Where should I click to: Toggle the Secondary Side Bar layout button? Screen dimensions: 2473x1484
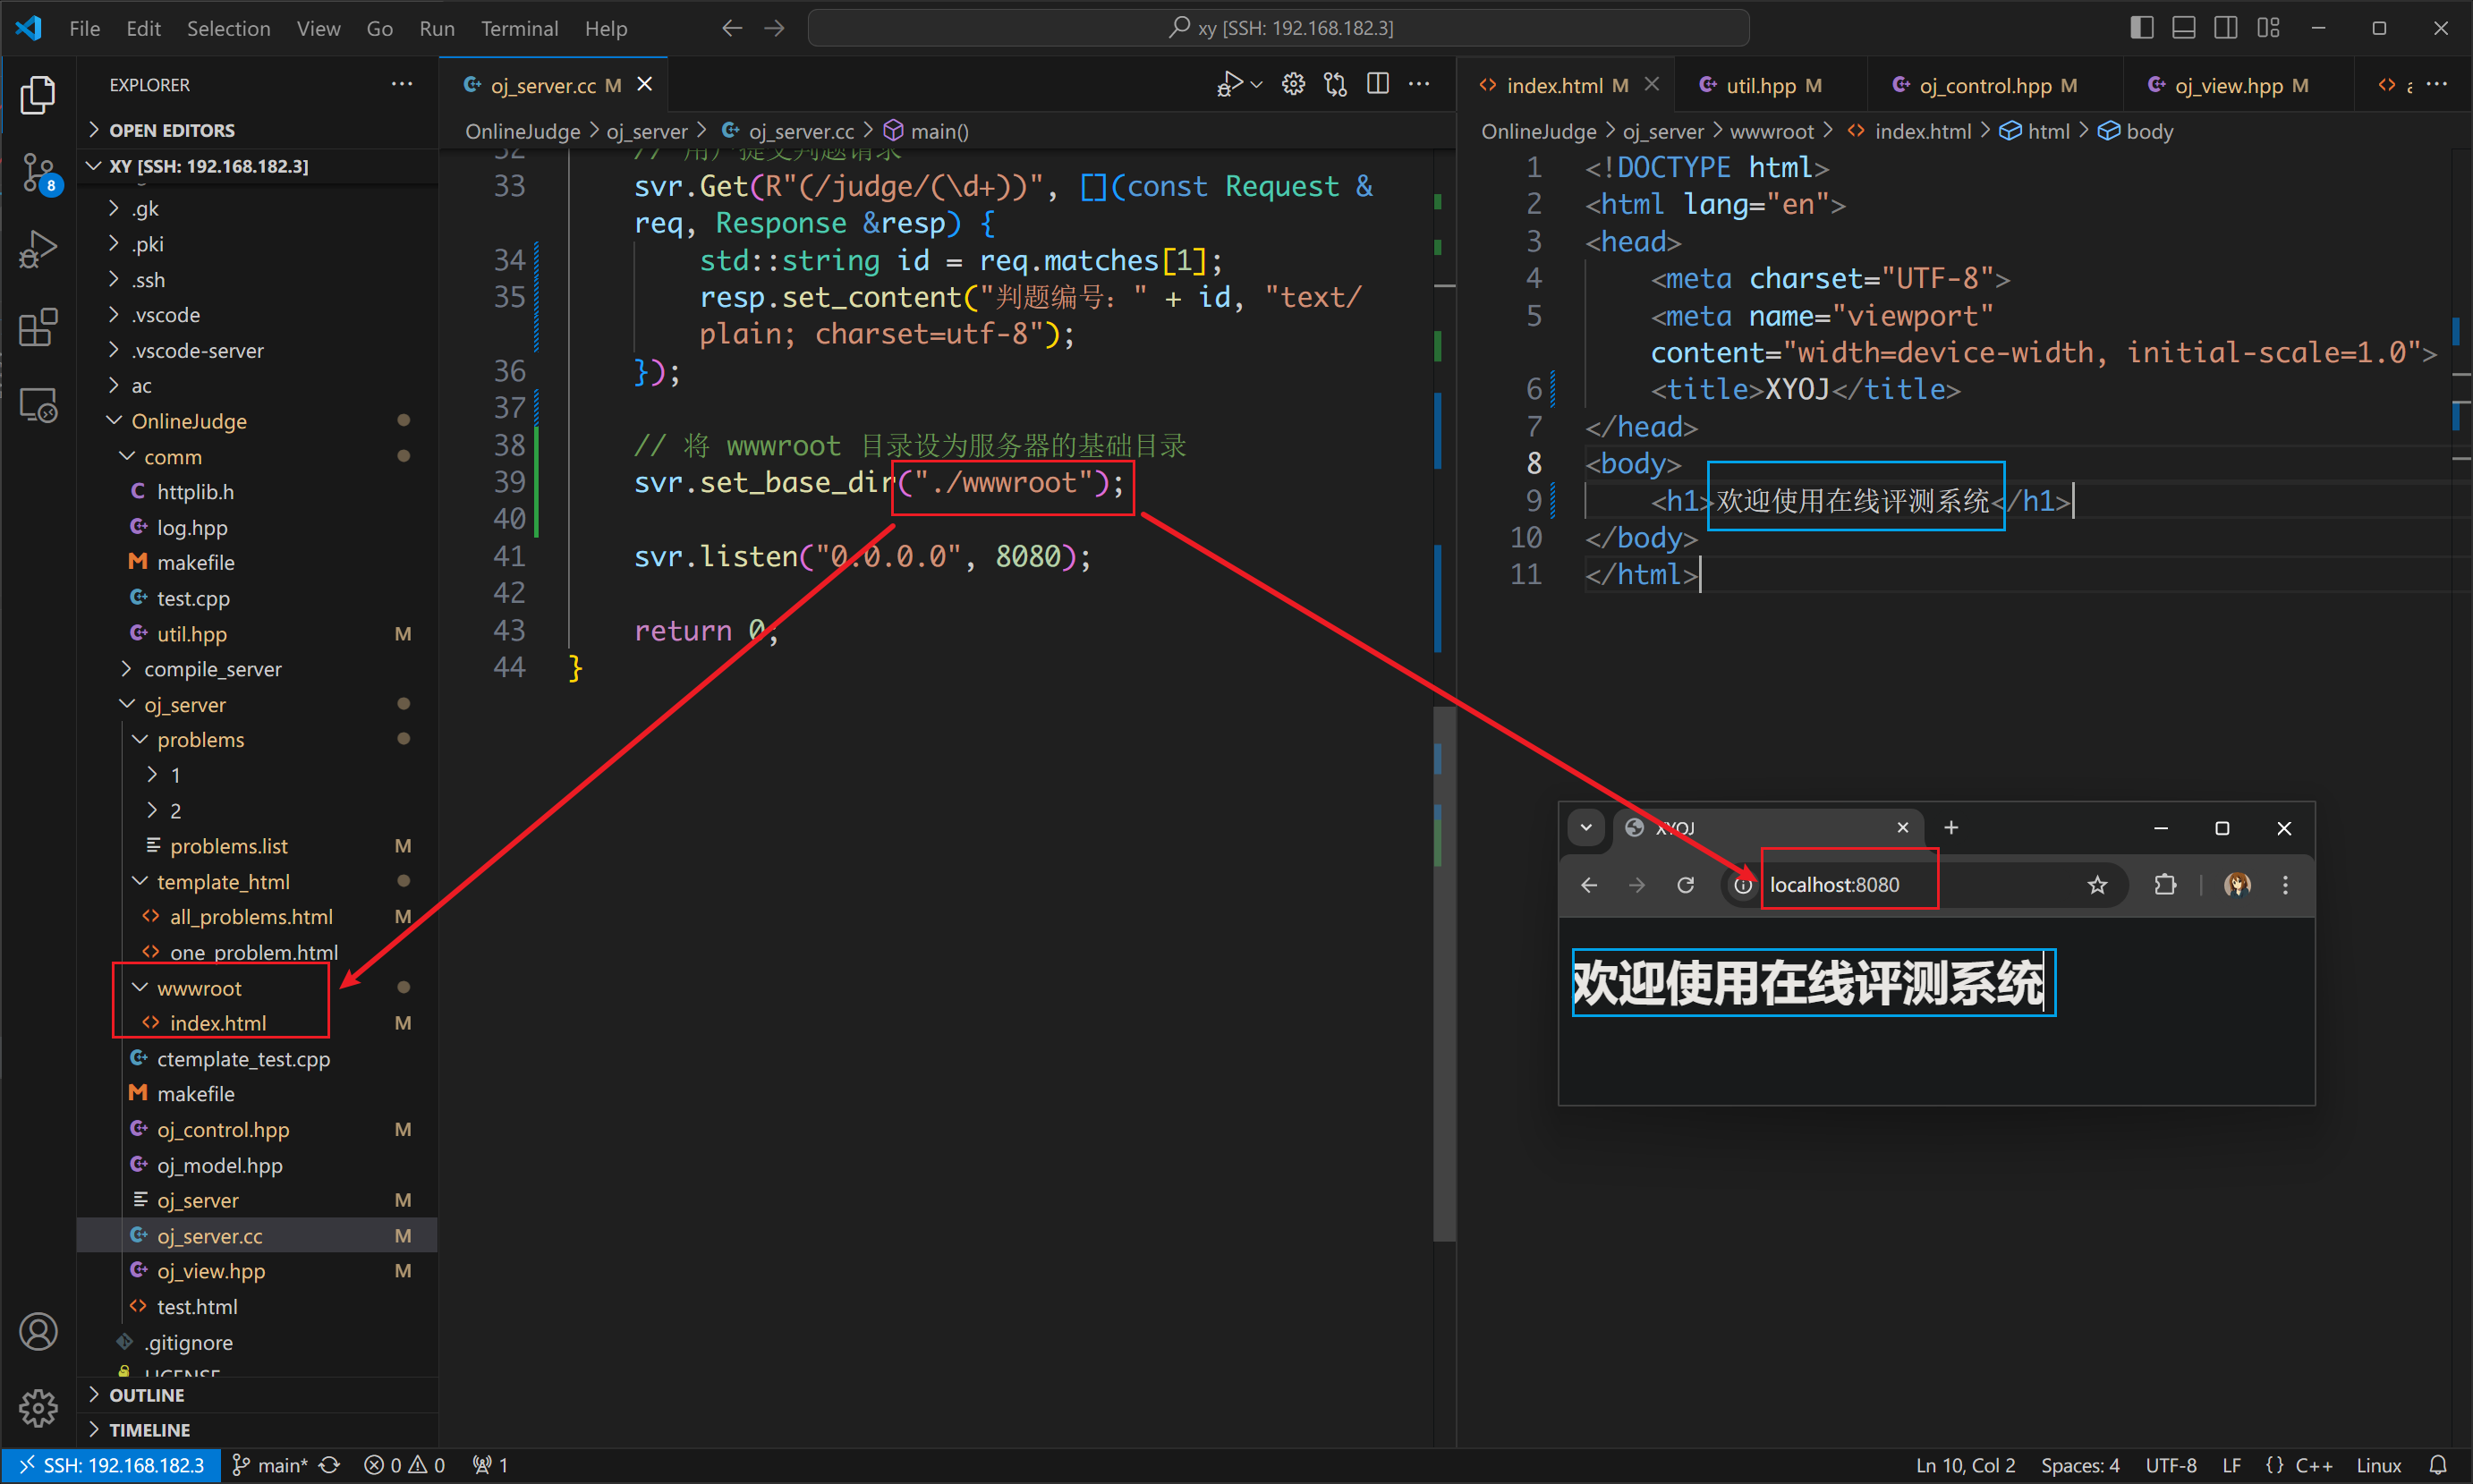click(x=2226, y=28)
